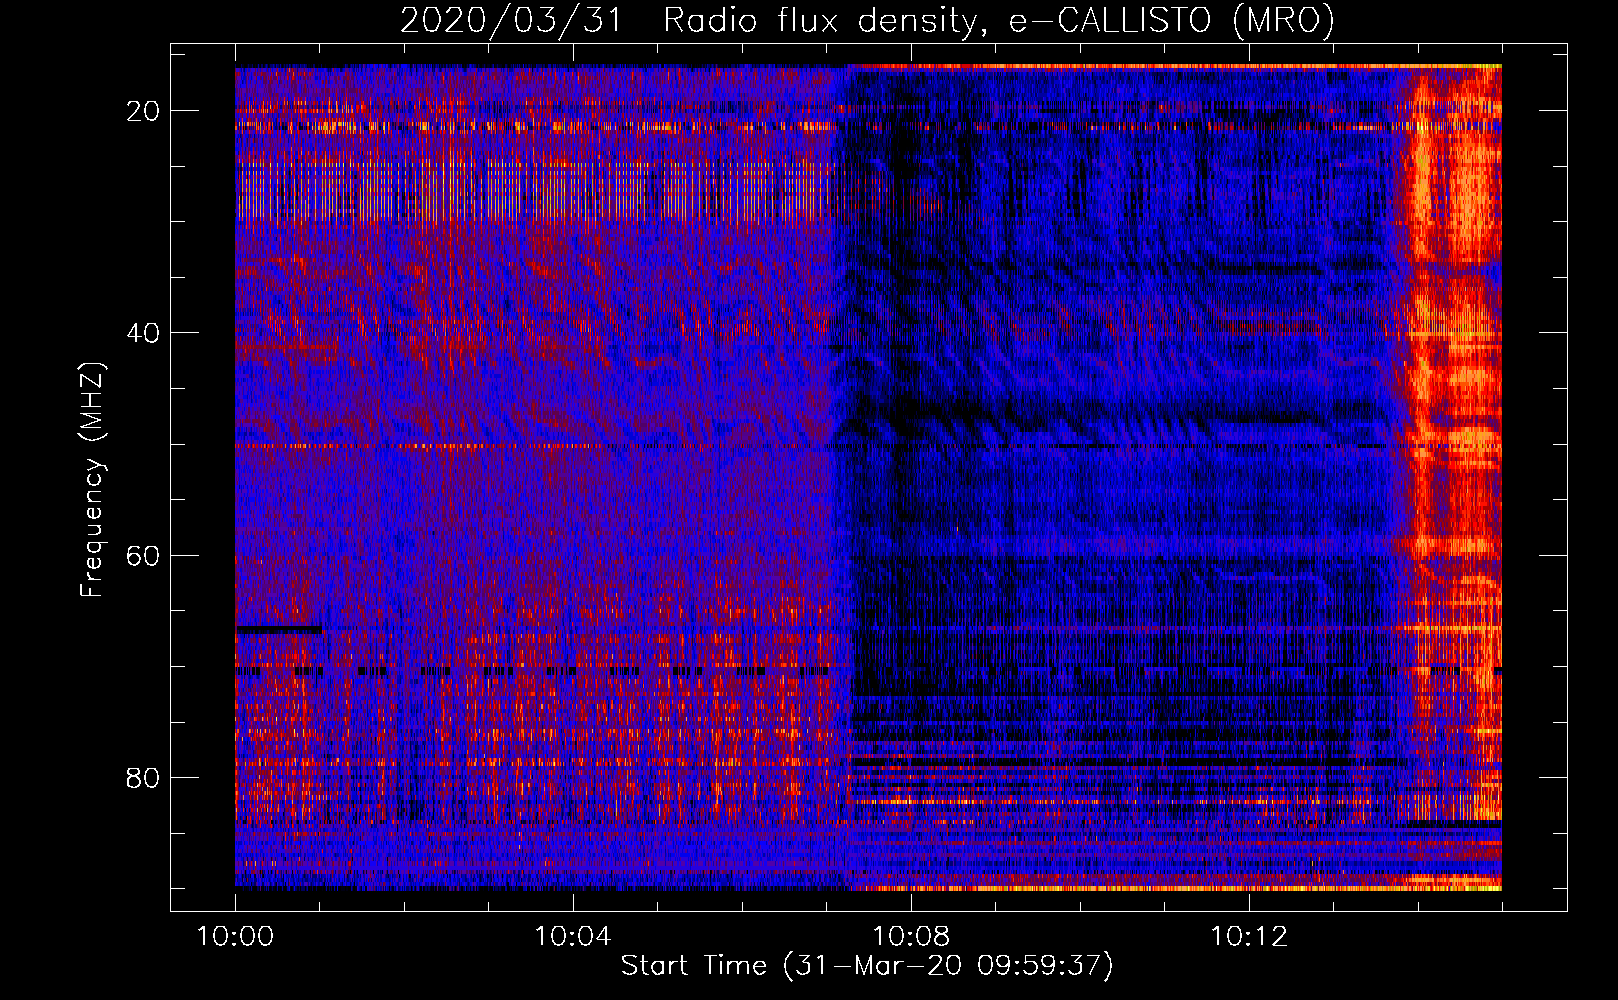Click the 40 tick label on frequency axis
Image resolution: width=1618 pixels, height=1000 pixels.
point(143,333)
